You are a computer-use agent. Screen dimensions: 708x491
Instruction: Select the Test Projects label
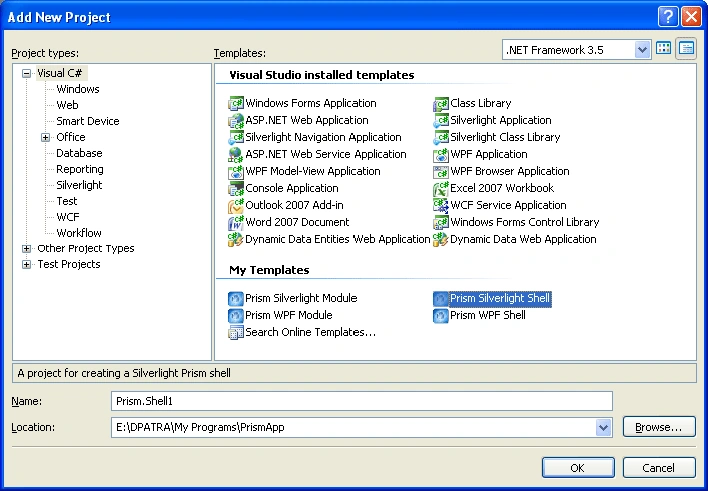point(69,265)
